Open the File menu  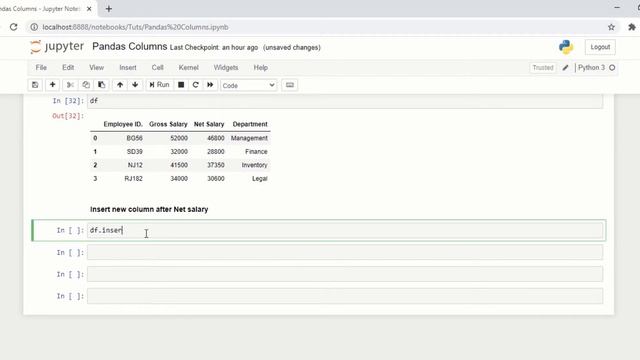coord(41,68)
